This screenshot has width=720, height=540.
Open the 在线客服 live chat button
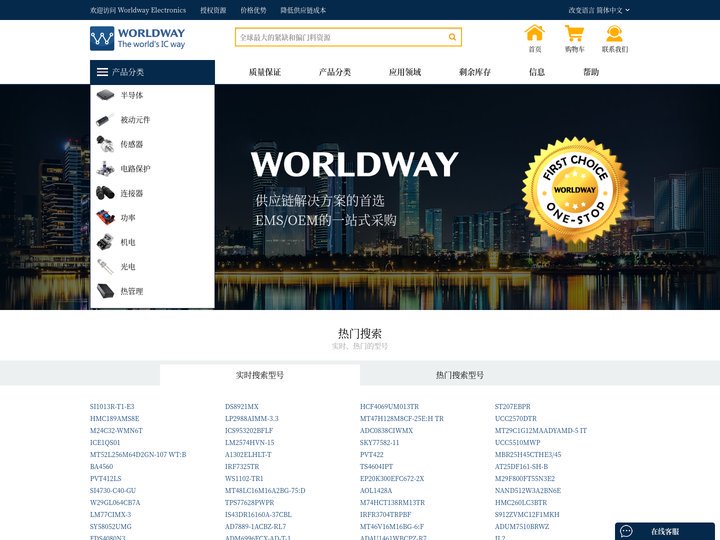pyautogui.click(x=664, y=531)
